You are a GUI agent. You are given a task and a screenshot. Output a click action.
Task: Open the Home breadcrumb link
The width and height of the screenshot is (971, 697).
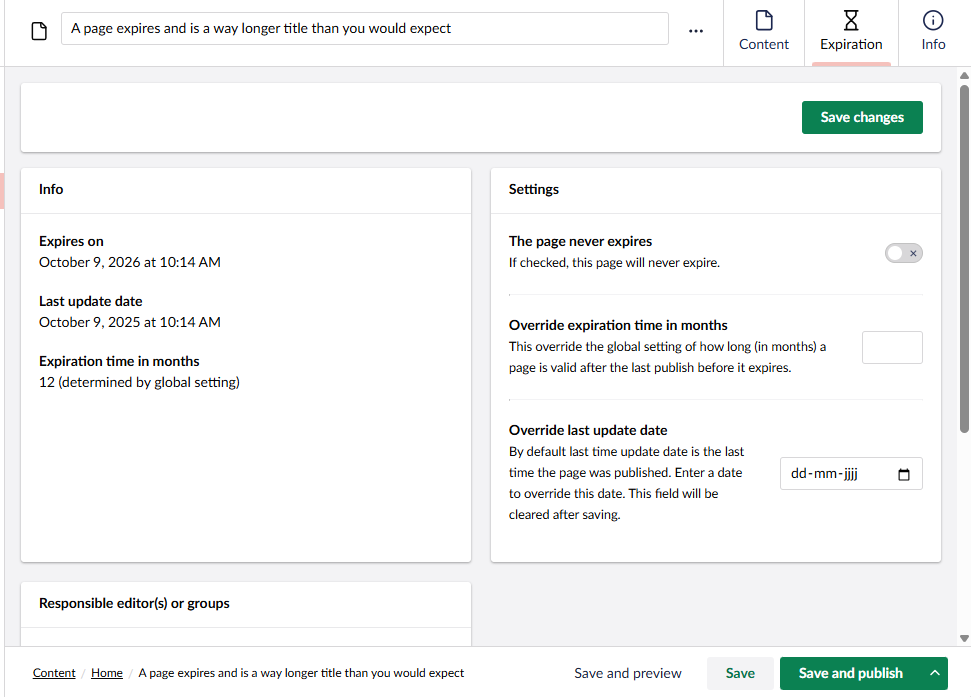[x=107, y=673]
